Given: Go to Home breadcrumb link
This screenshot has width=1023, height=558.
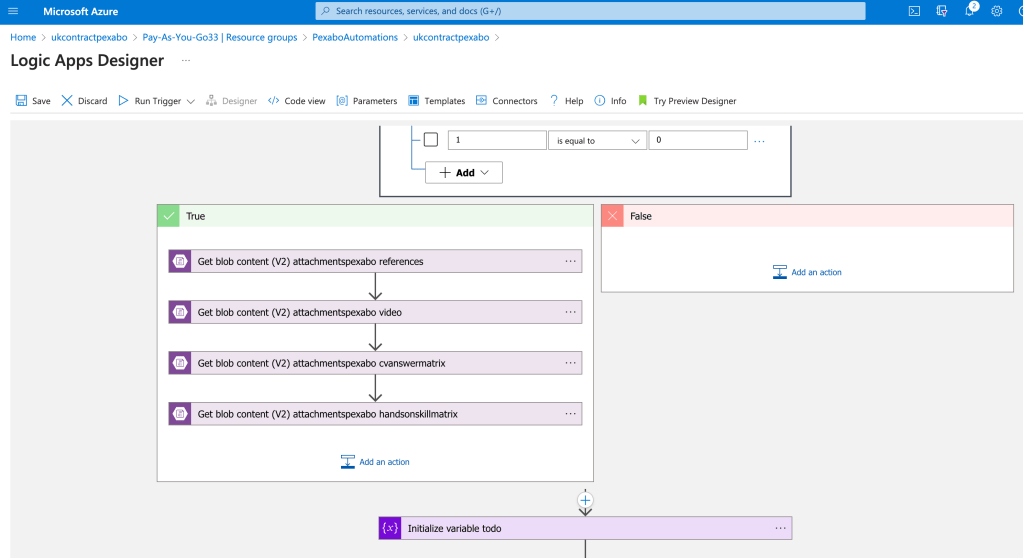Looking at the screenshot, I should [x=23, y=37].
